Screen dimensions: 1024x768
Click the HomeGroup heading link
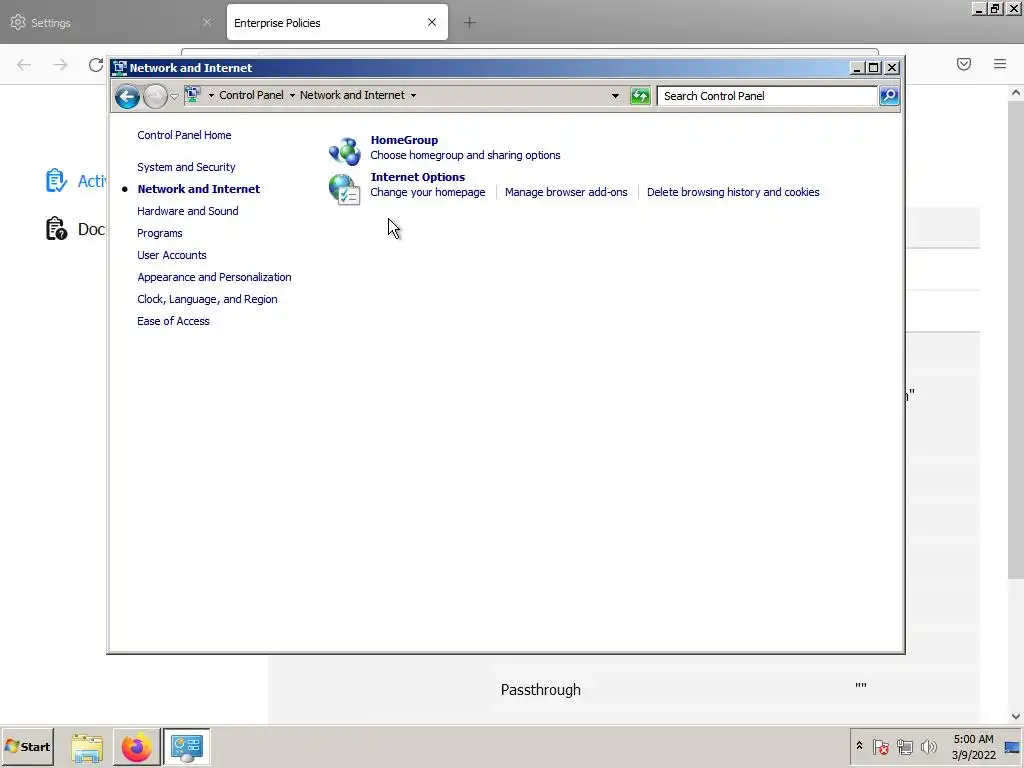point(404,140)
